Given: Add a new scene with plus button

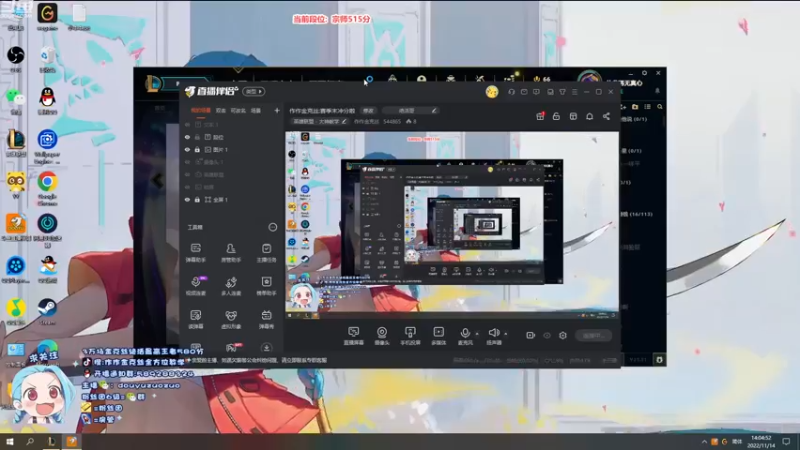Looking at the screenshot, I should click(277, 110).
